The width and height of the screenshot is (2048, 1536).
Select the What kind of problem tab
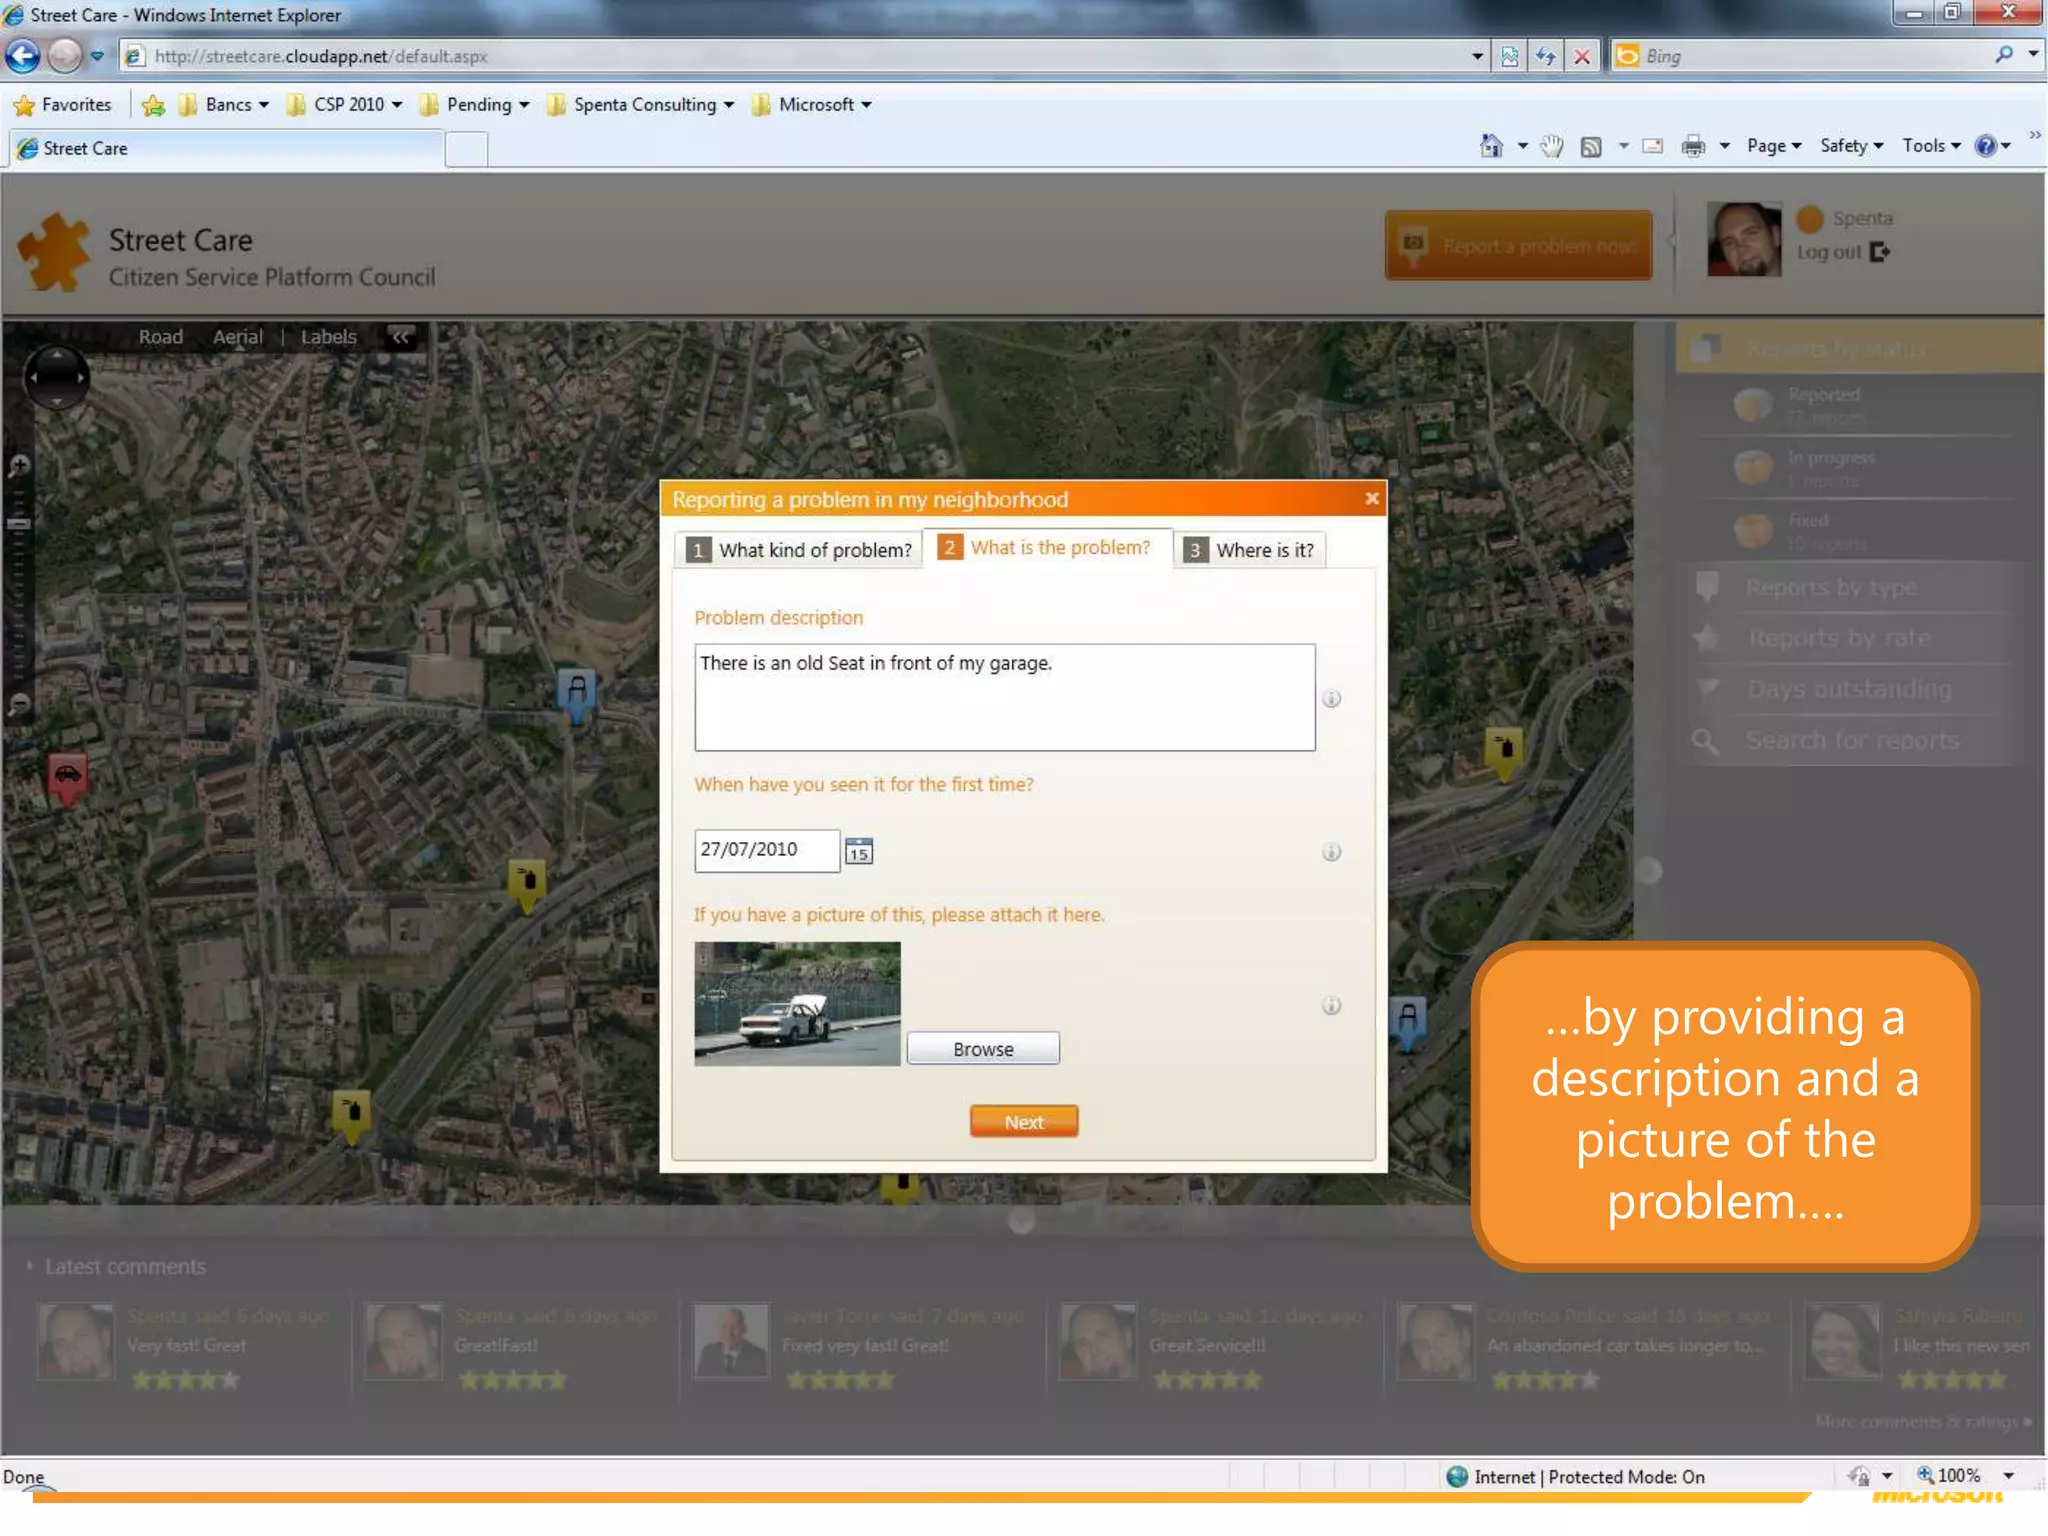(x=798, y=550)
